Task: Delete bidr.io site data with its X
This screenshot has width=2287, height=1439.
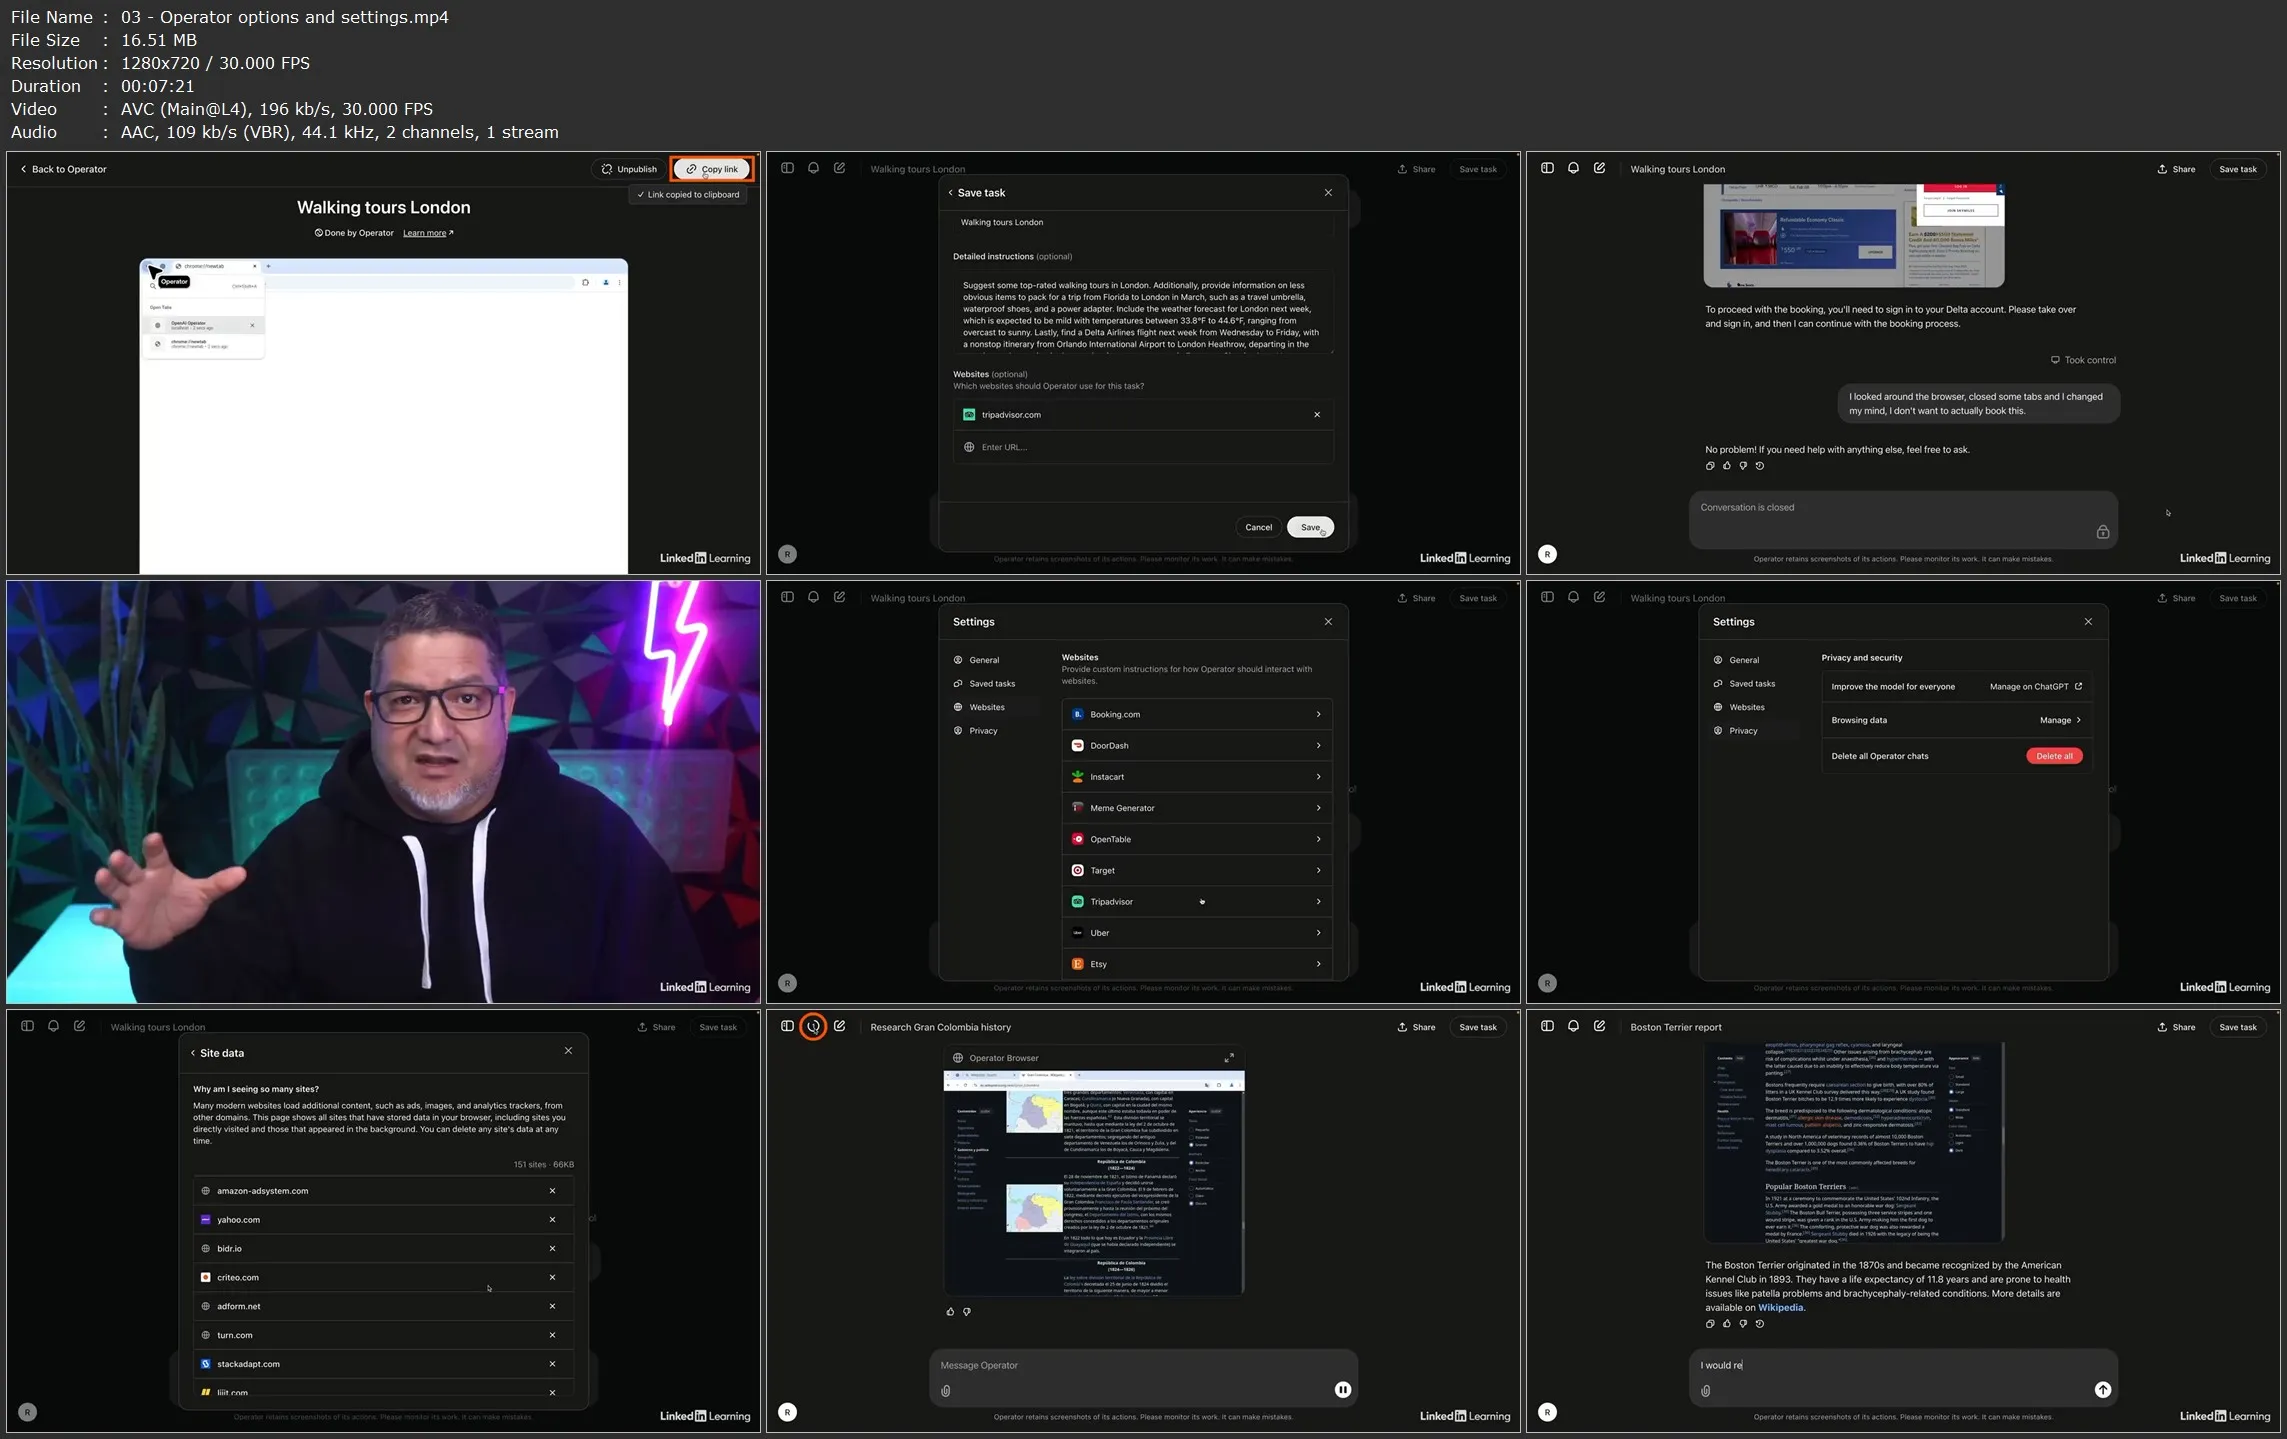Action: click(x=552, y=1249)
